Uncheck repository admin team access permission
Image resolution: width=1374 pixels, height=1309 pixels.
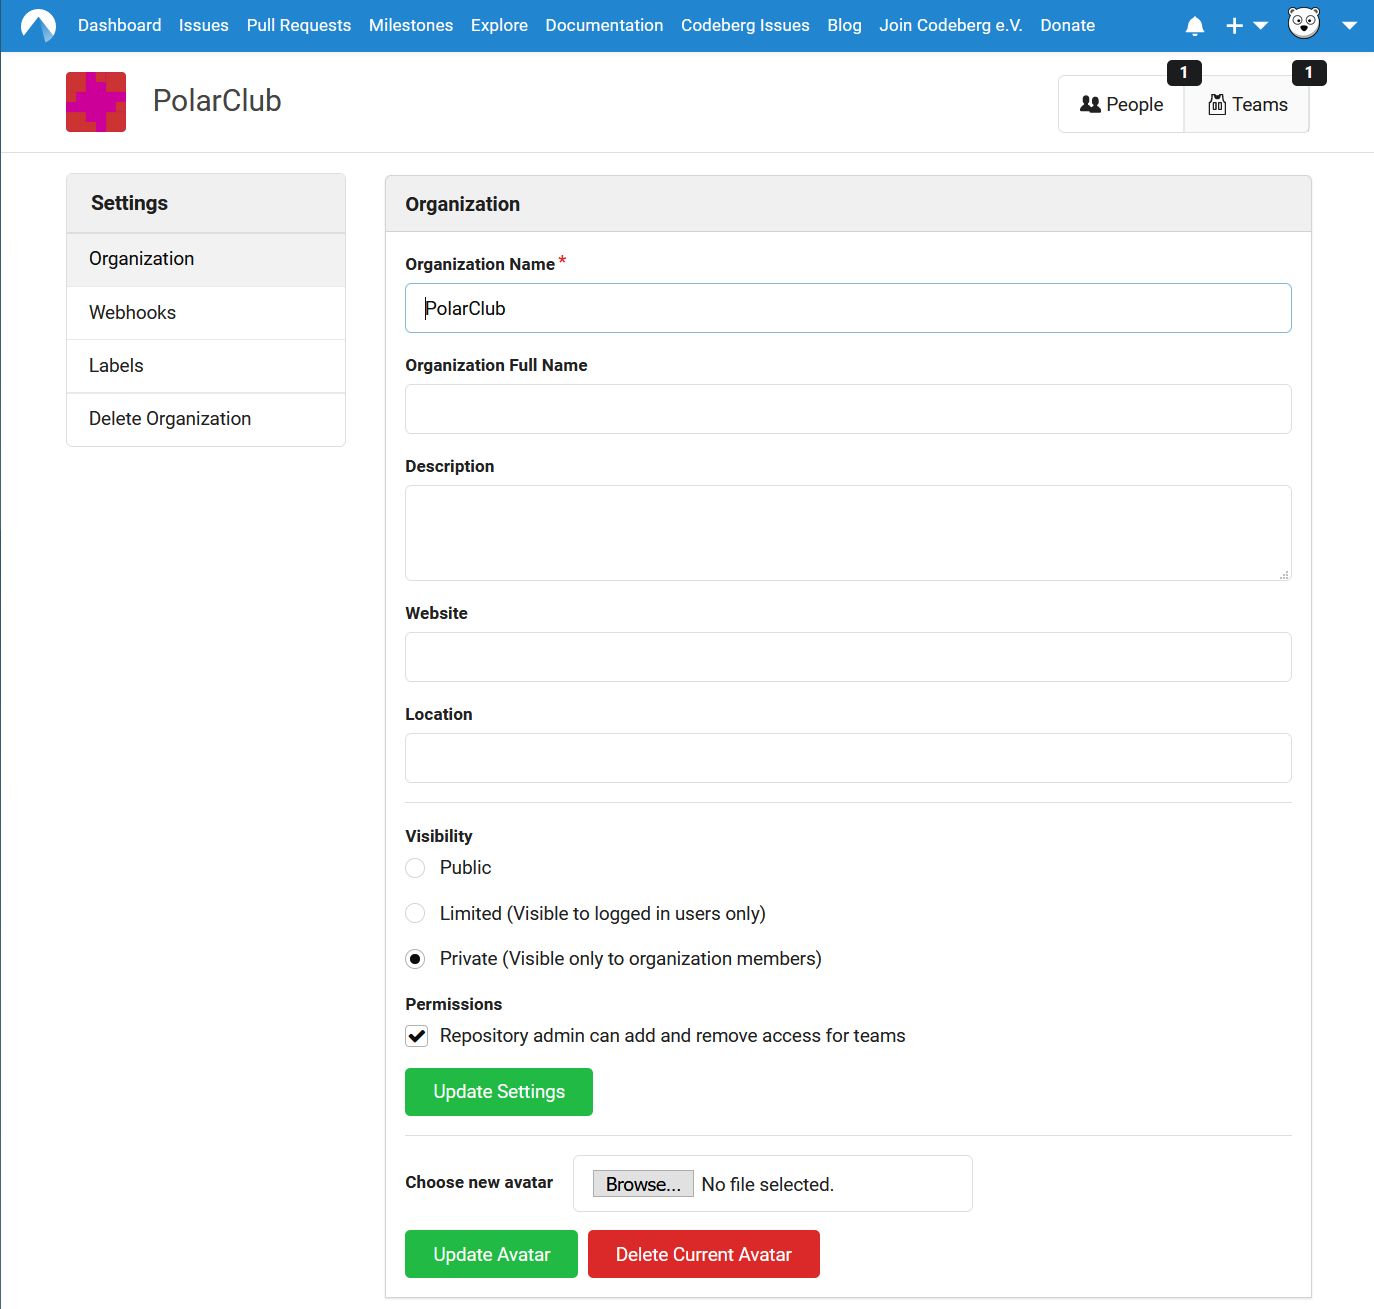pos(417,1036)
